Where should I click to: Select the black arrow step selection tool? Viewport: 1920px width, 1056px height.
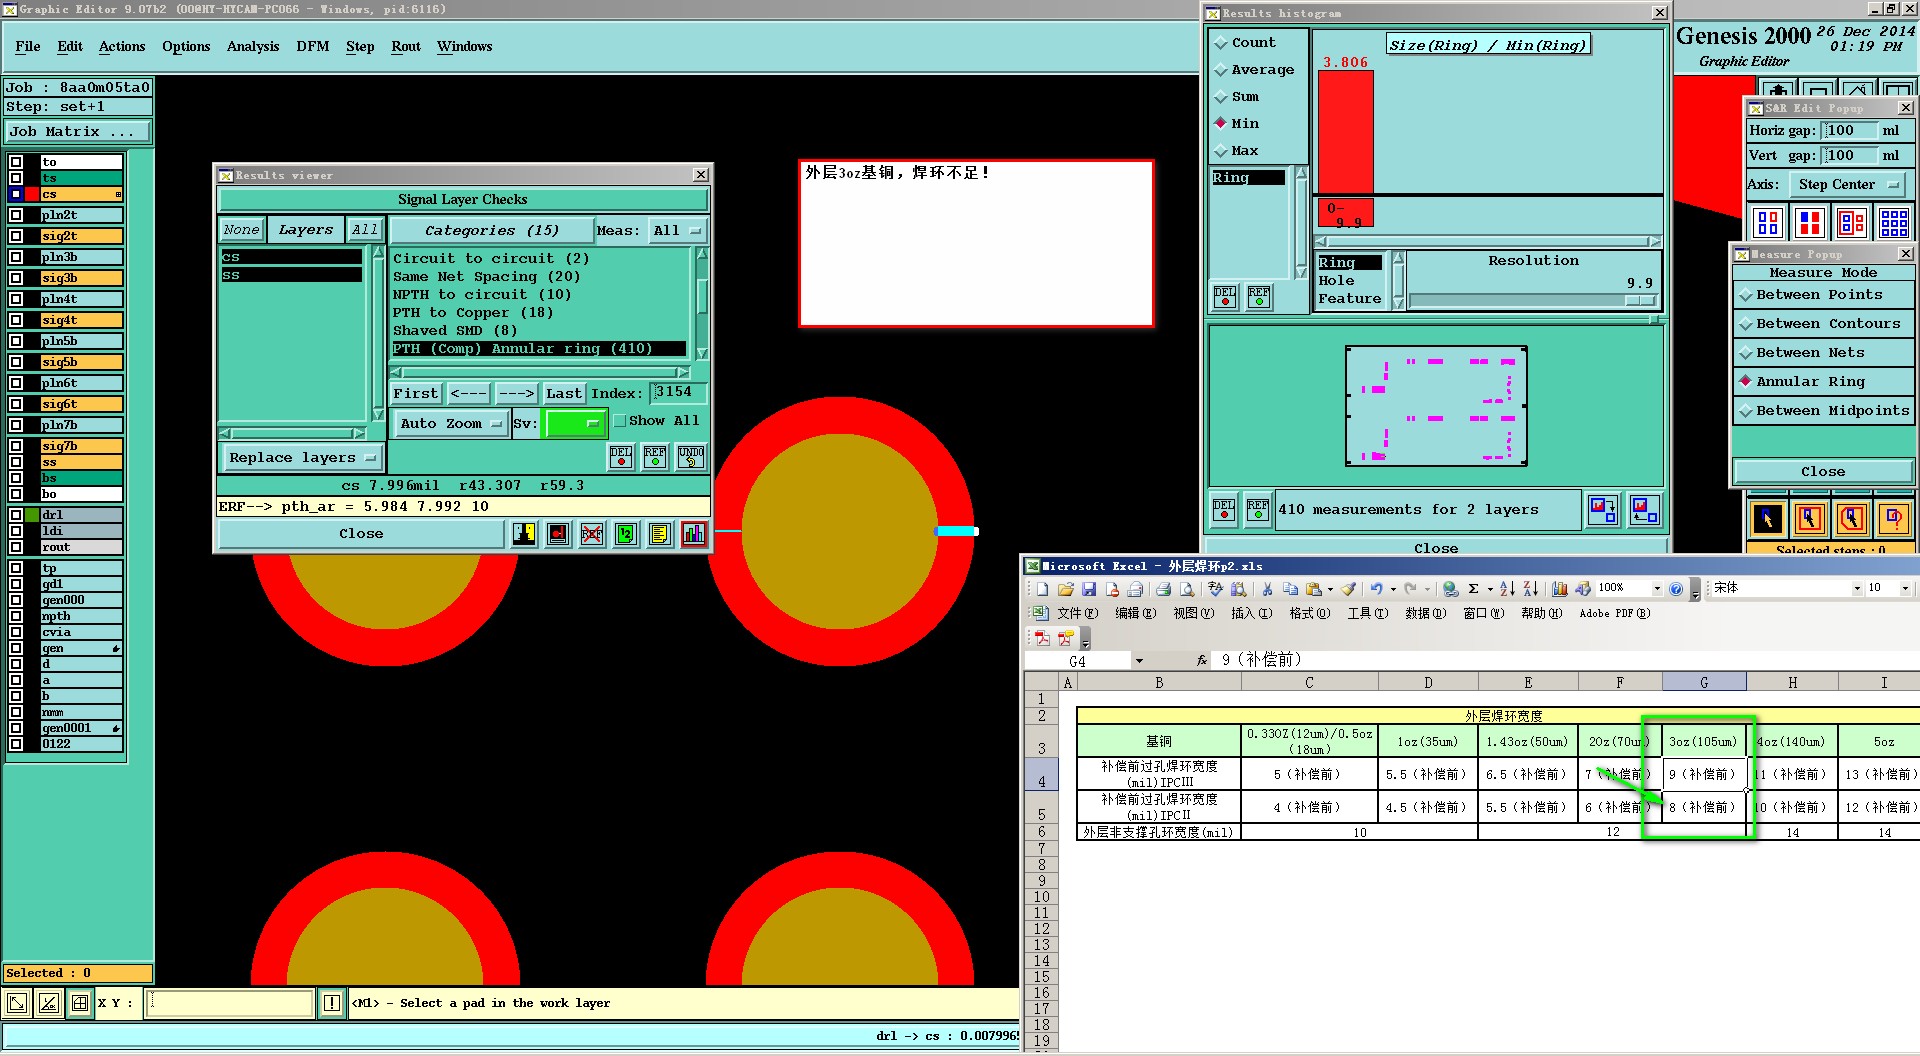click(x=1767, y=518)
